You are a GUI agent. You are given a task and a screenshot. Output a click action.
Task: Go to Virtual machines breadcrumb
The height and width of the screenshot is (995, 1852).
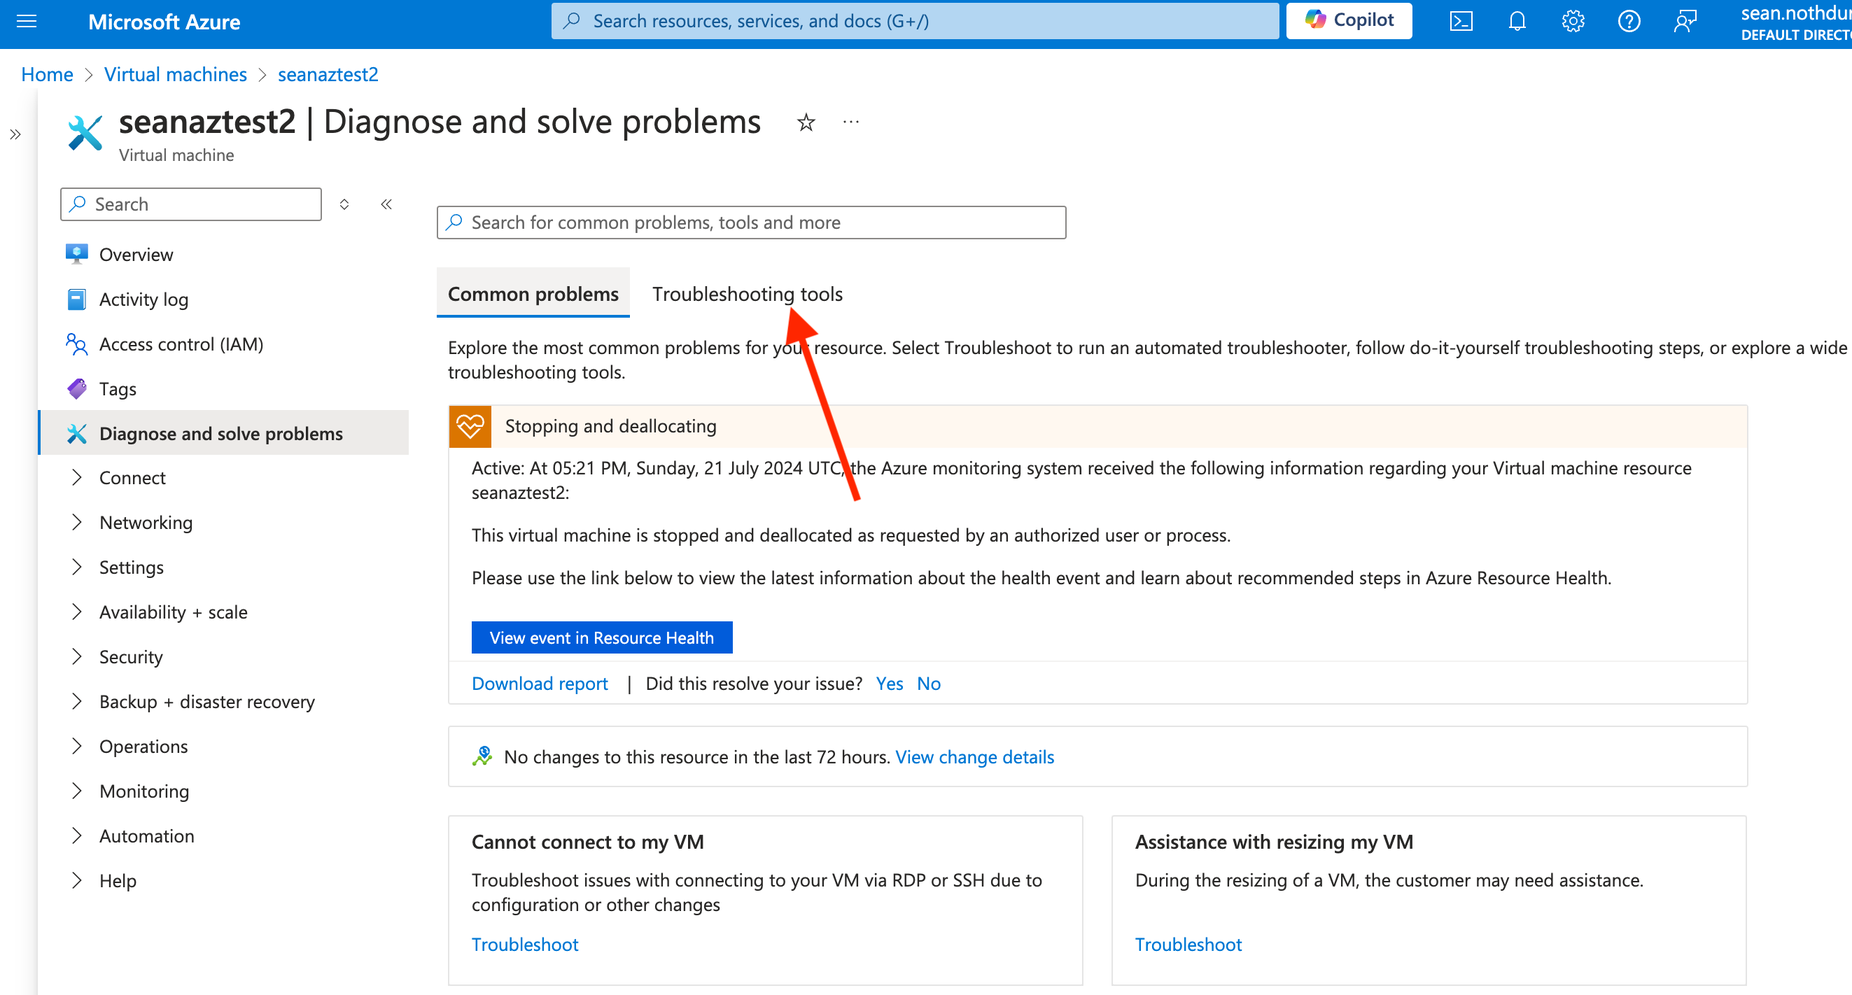pos(175,74)
